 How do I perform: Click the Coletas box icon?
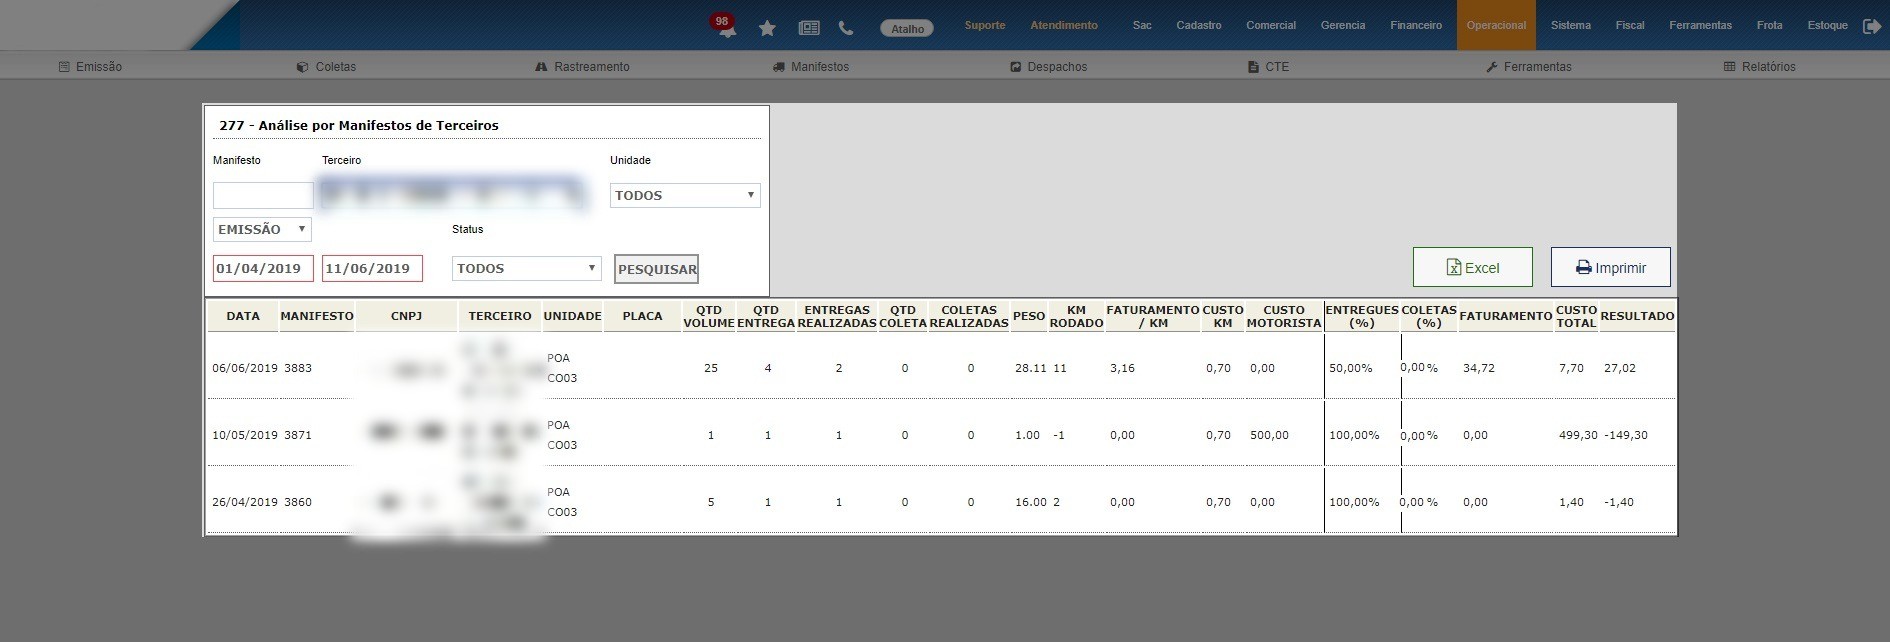(x=302, y=67)
